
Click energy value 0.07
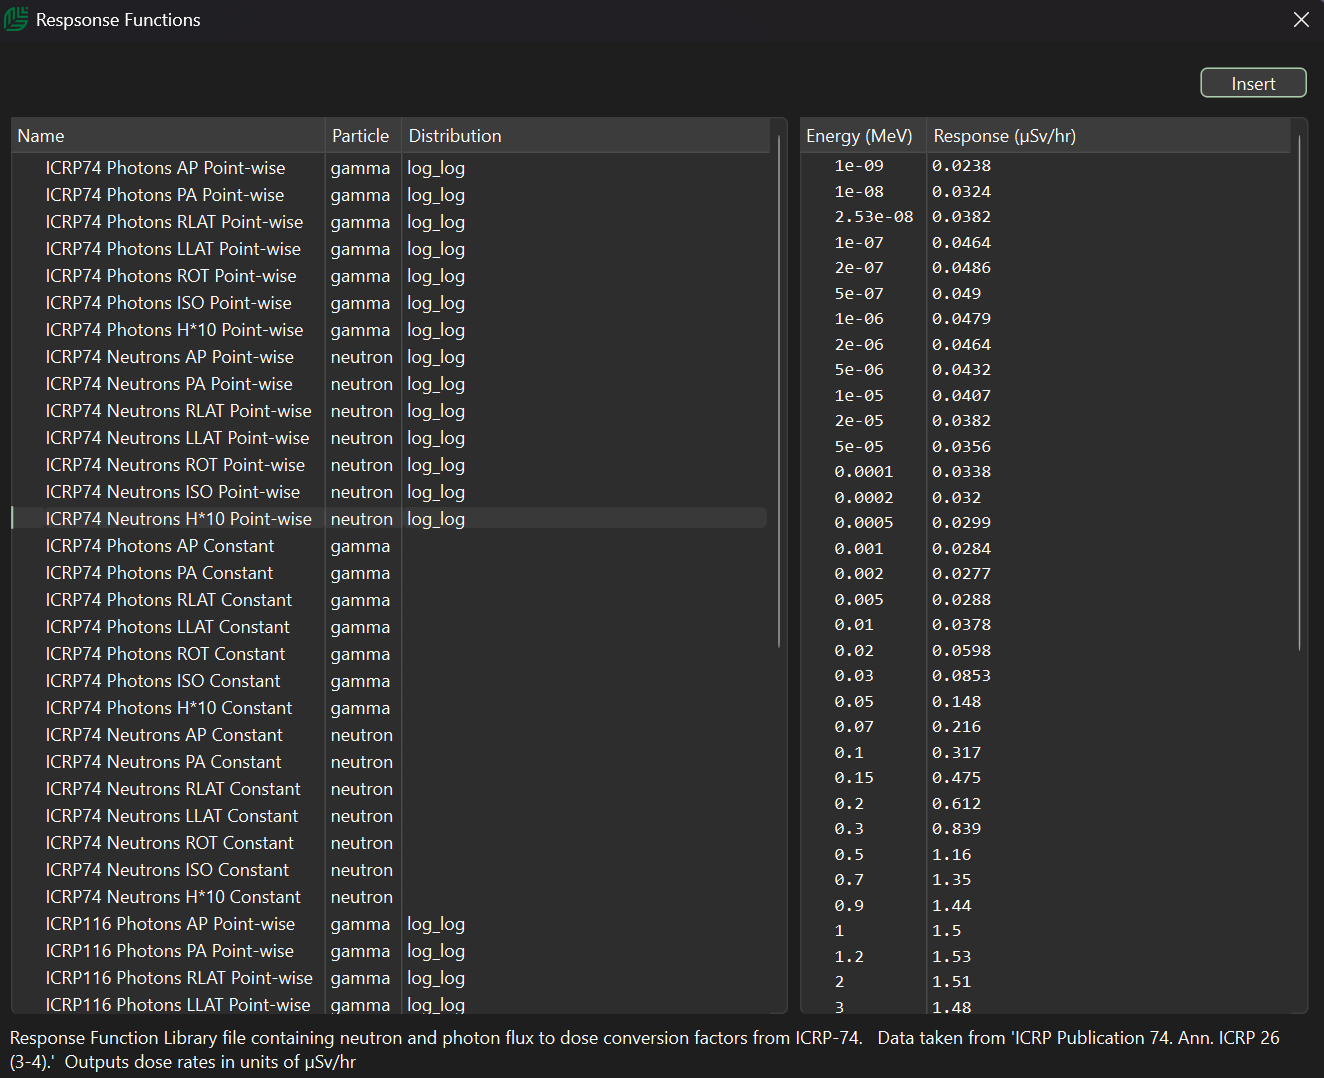click(x=854, y=727)
